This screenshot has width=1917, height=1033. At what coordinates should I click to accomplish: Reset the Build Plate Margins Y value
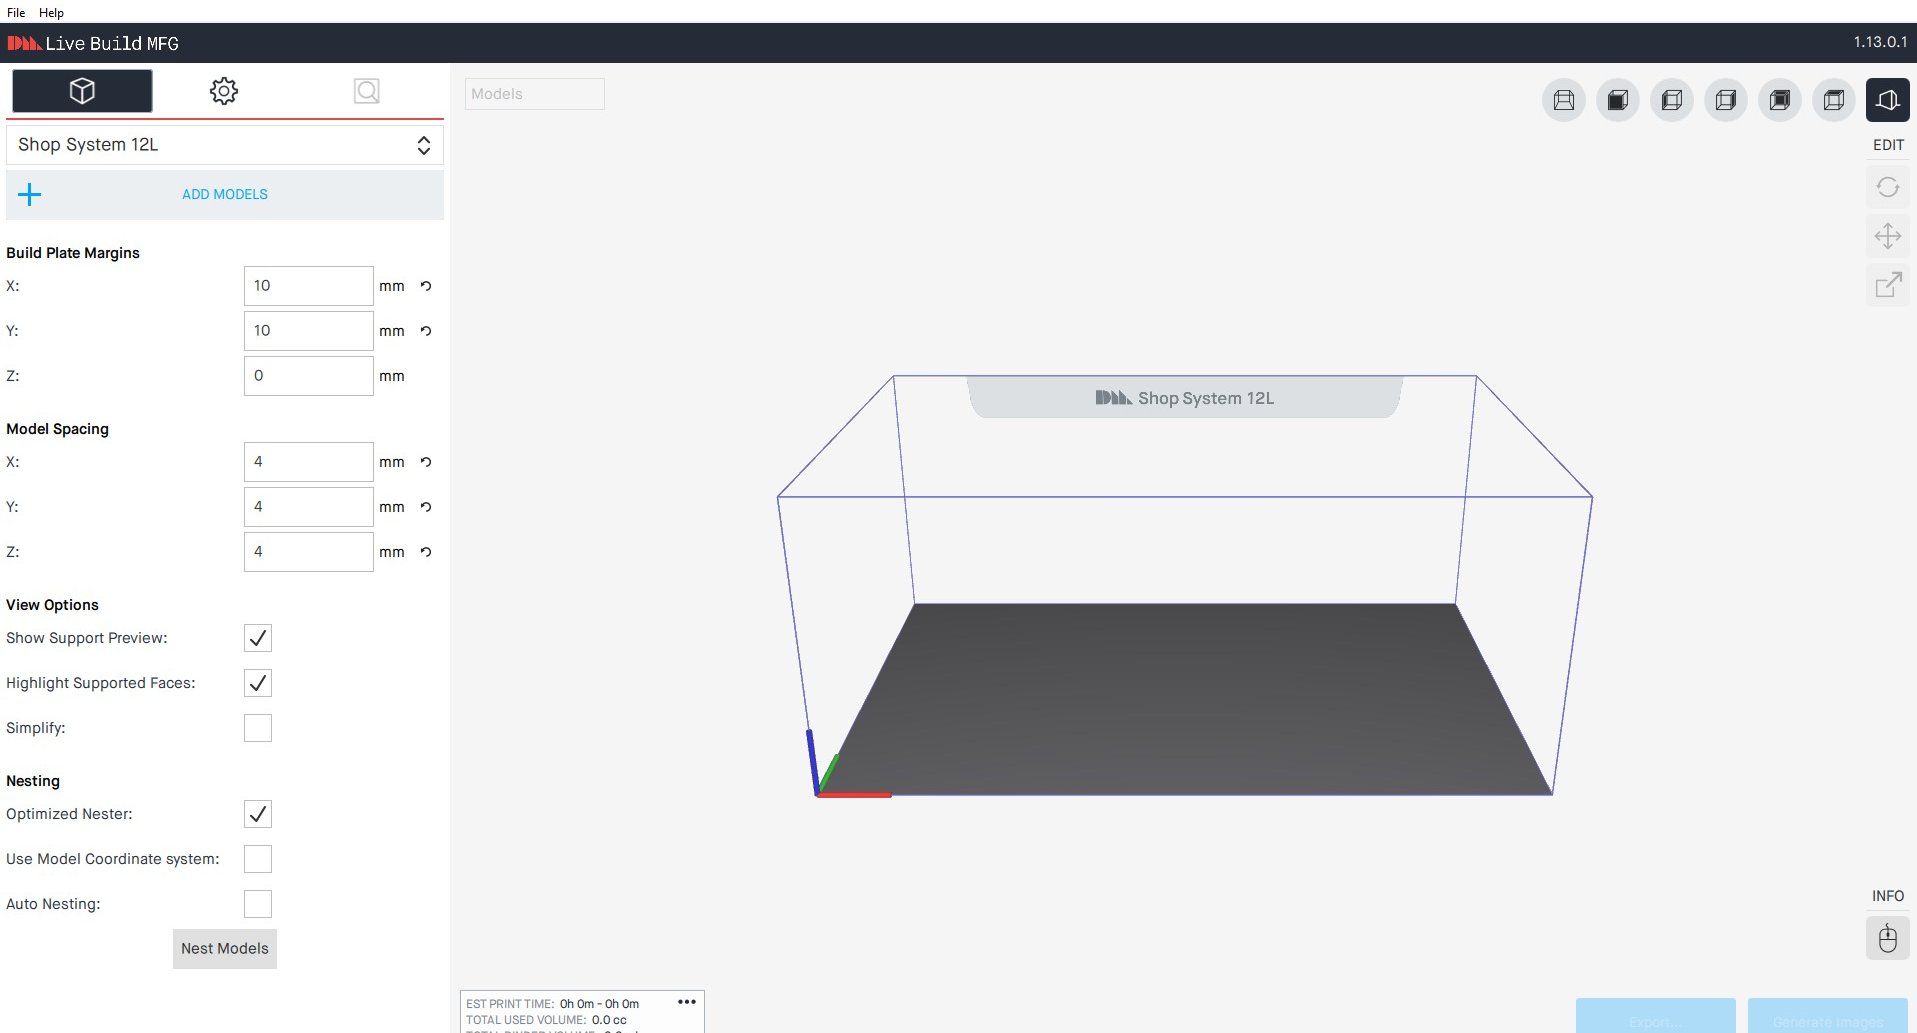tap(426, 331)
